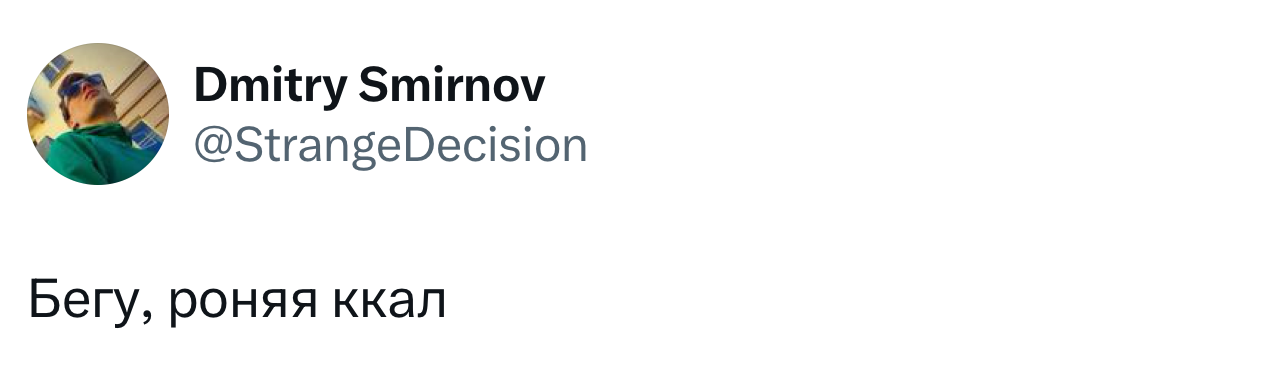Viewport: 1284px width, 381px height.
Task: Click the display name Dmitry Smirnov
Action: coord(369,88)
